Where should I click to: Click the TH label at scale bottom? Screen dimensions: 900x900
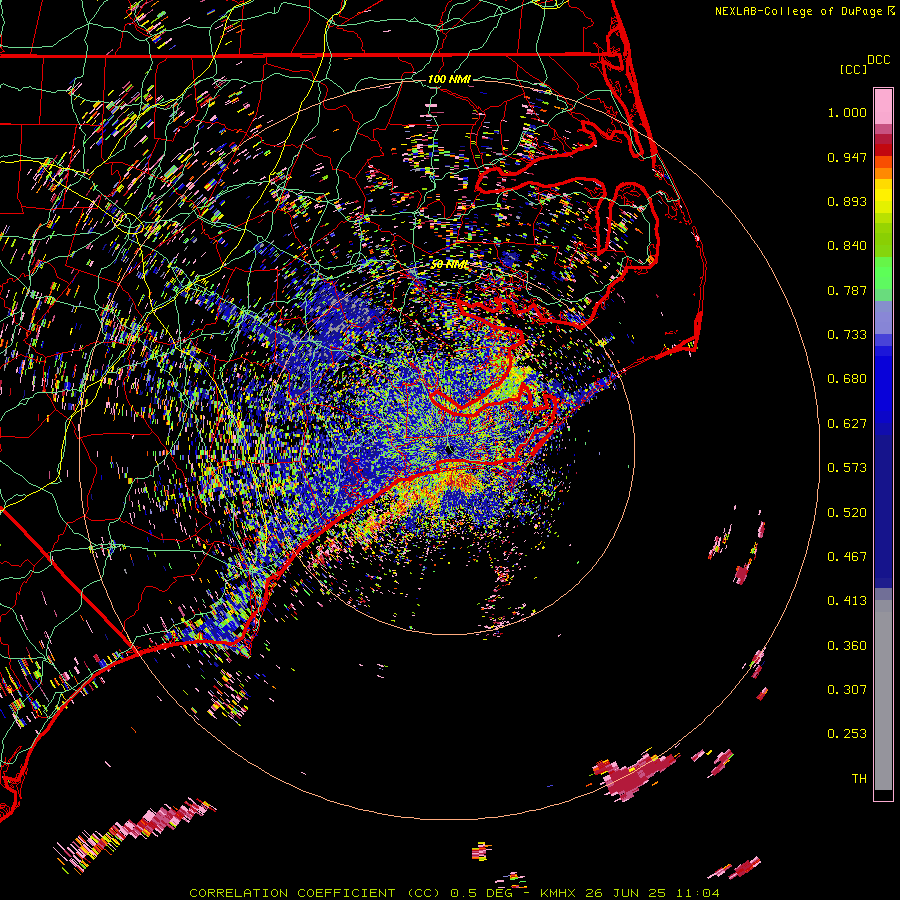(859, 779)
